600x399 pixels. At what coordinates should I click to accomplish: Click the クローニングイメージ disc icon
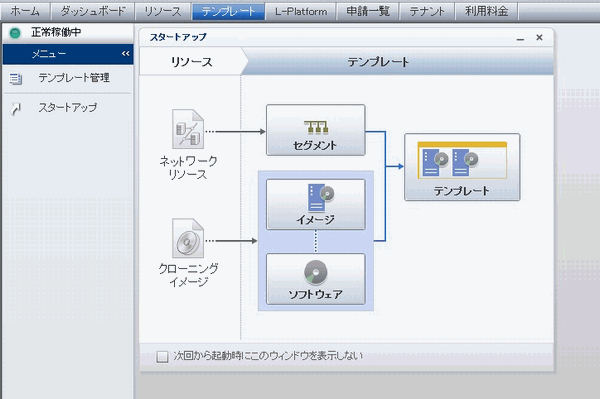[188, 238]
